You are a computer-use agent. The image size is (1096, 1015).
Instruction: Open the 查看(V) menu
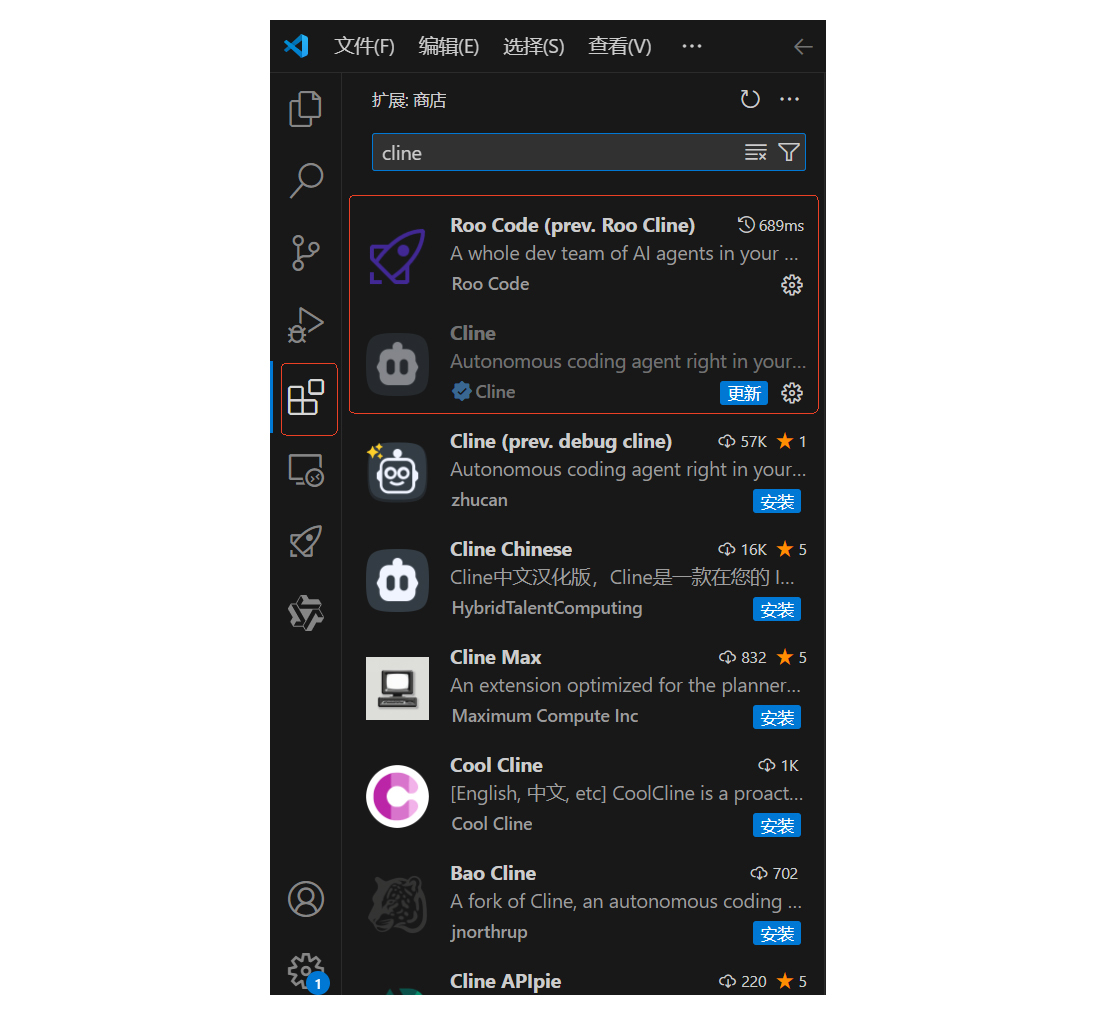(620, 46)
